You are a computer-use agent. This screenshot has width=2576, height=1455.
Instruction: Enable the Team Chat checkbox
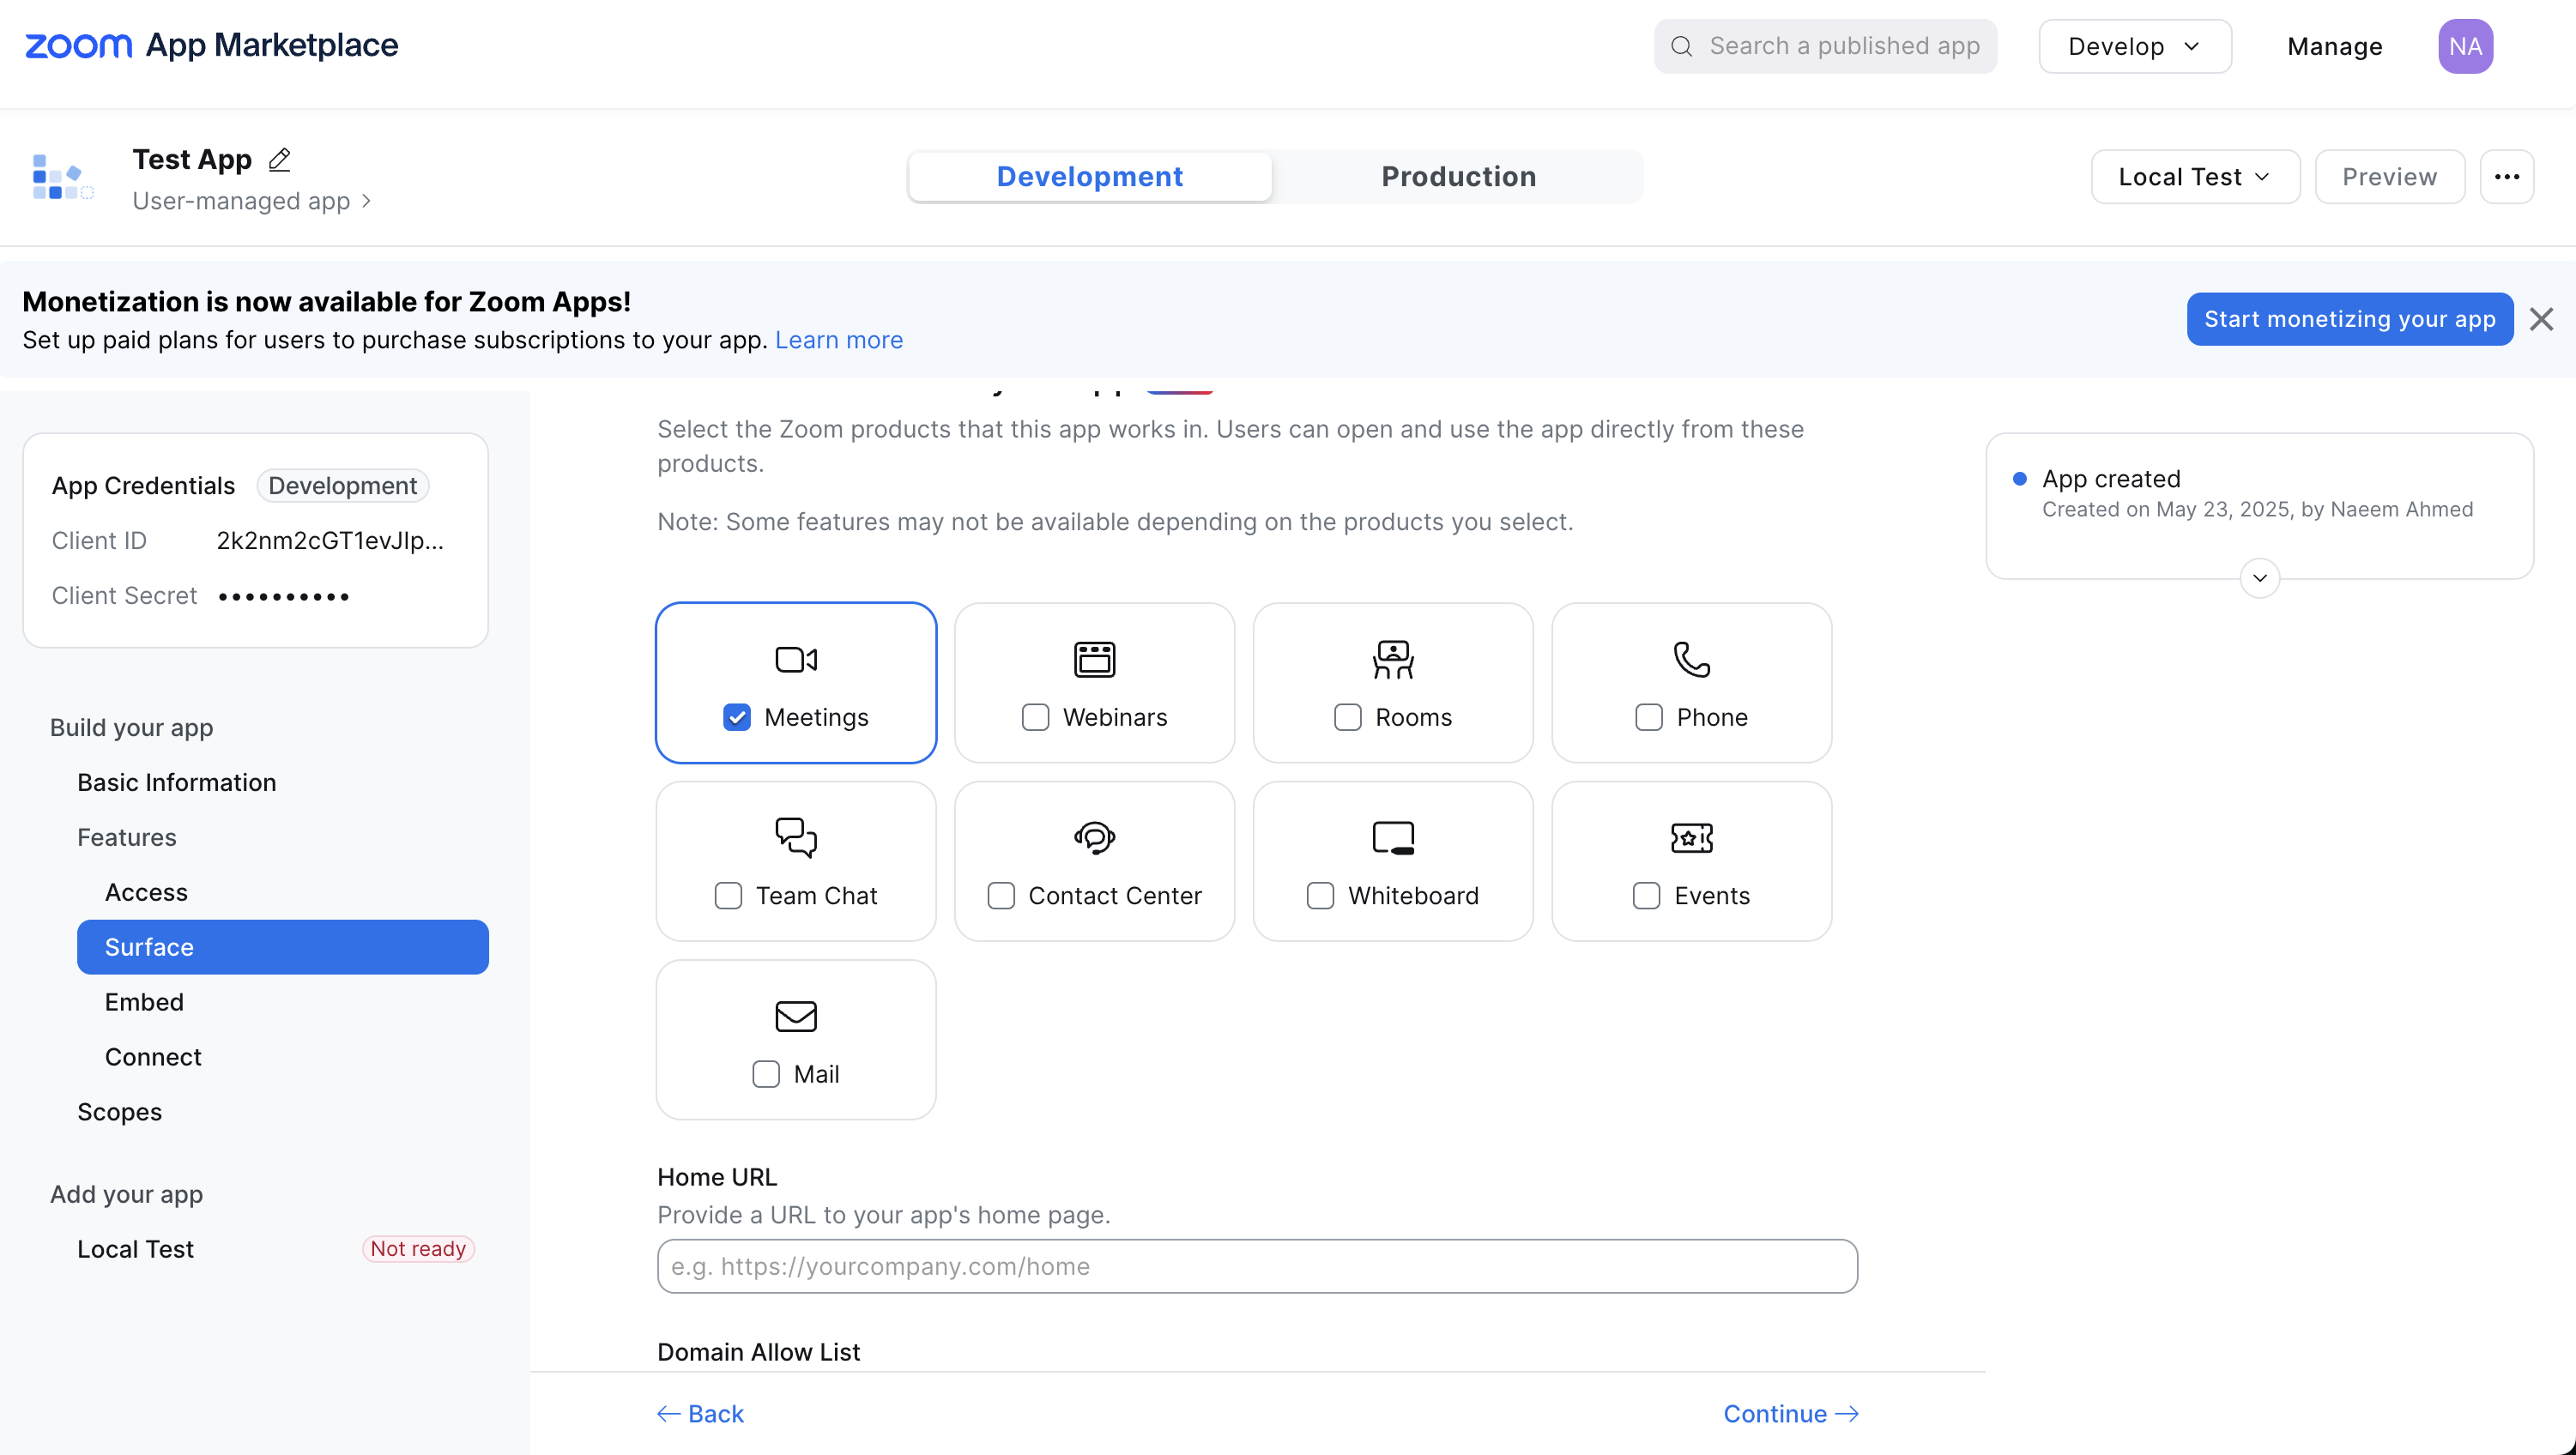point(728,896)
